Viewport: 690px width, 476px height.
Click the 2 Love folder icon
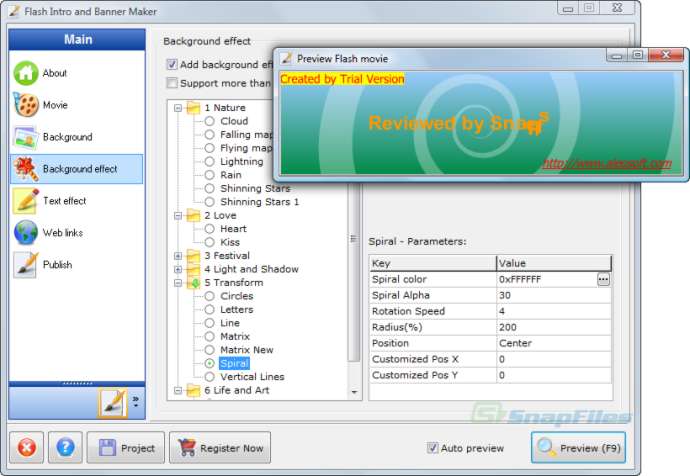pos(193,216)
